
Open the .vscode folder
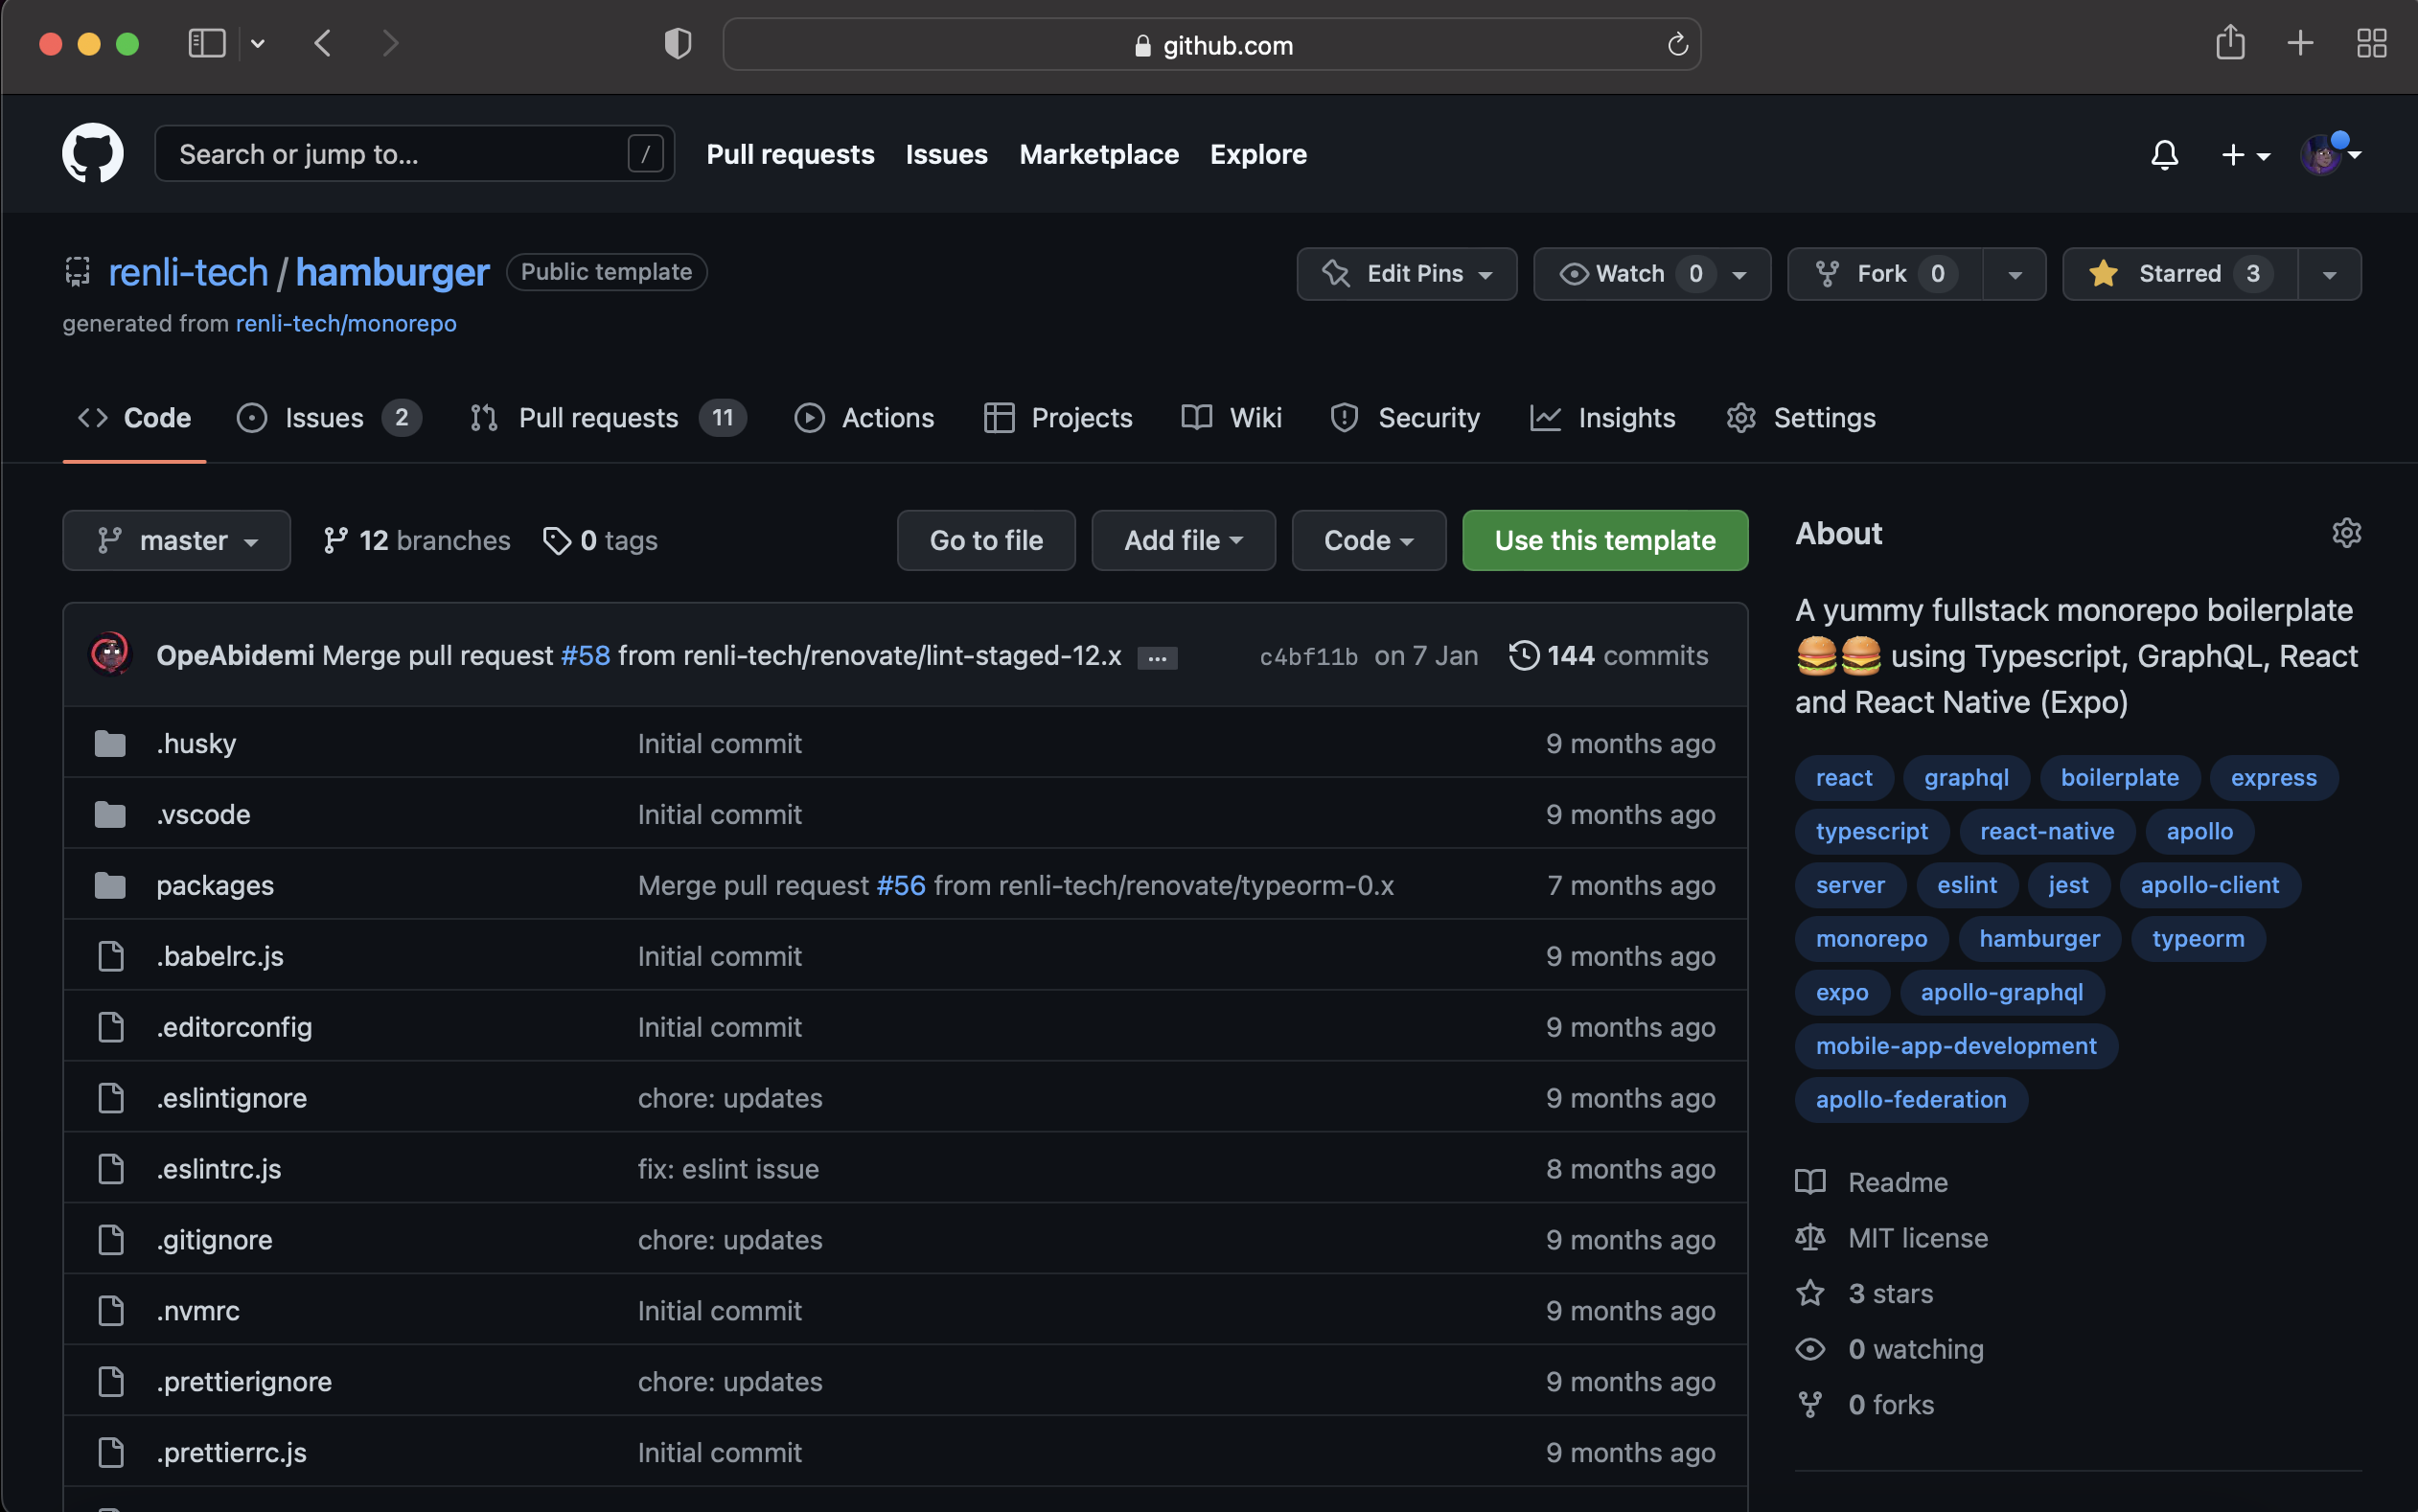203,814
